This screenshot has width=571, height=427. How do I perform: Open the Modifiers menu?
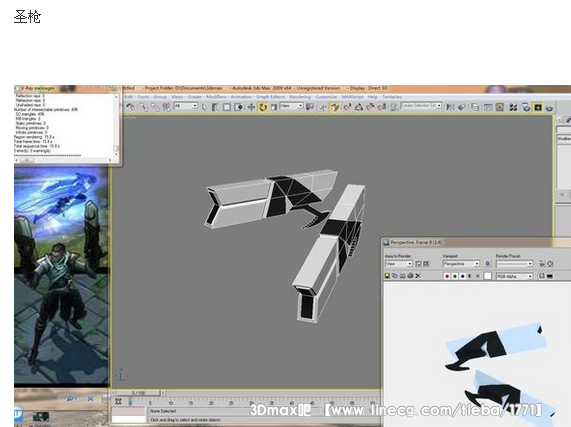pyautogui.click(x=216, y=97)
